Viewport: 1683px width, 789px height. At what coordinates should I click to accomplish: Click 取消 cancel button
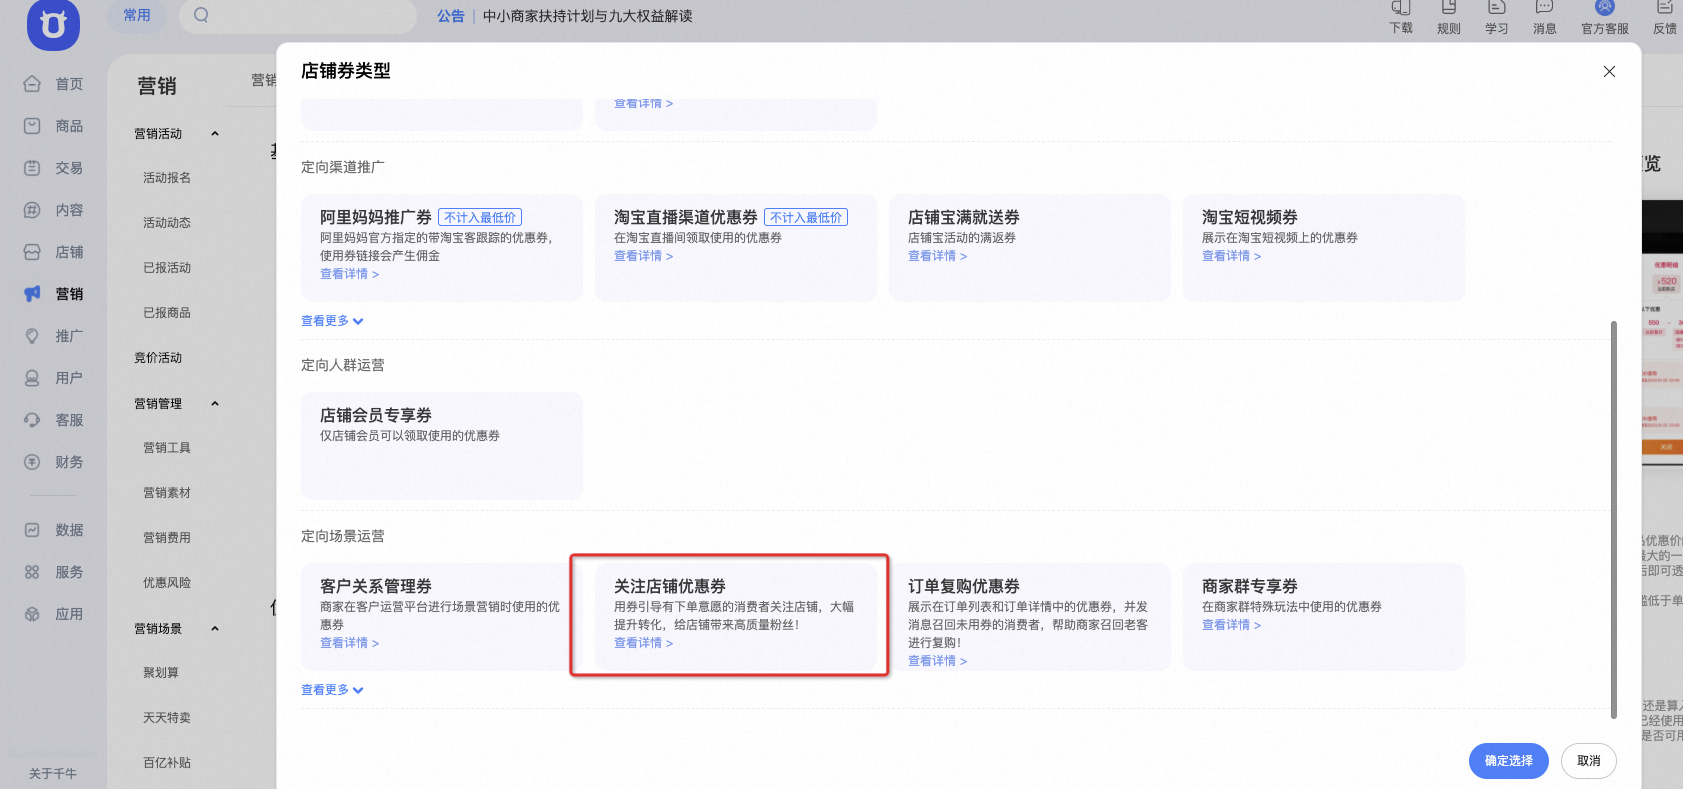coord(1589,761)
